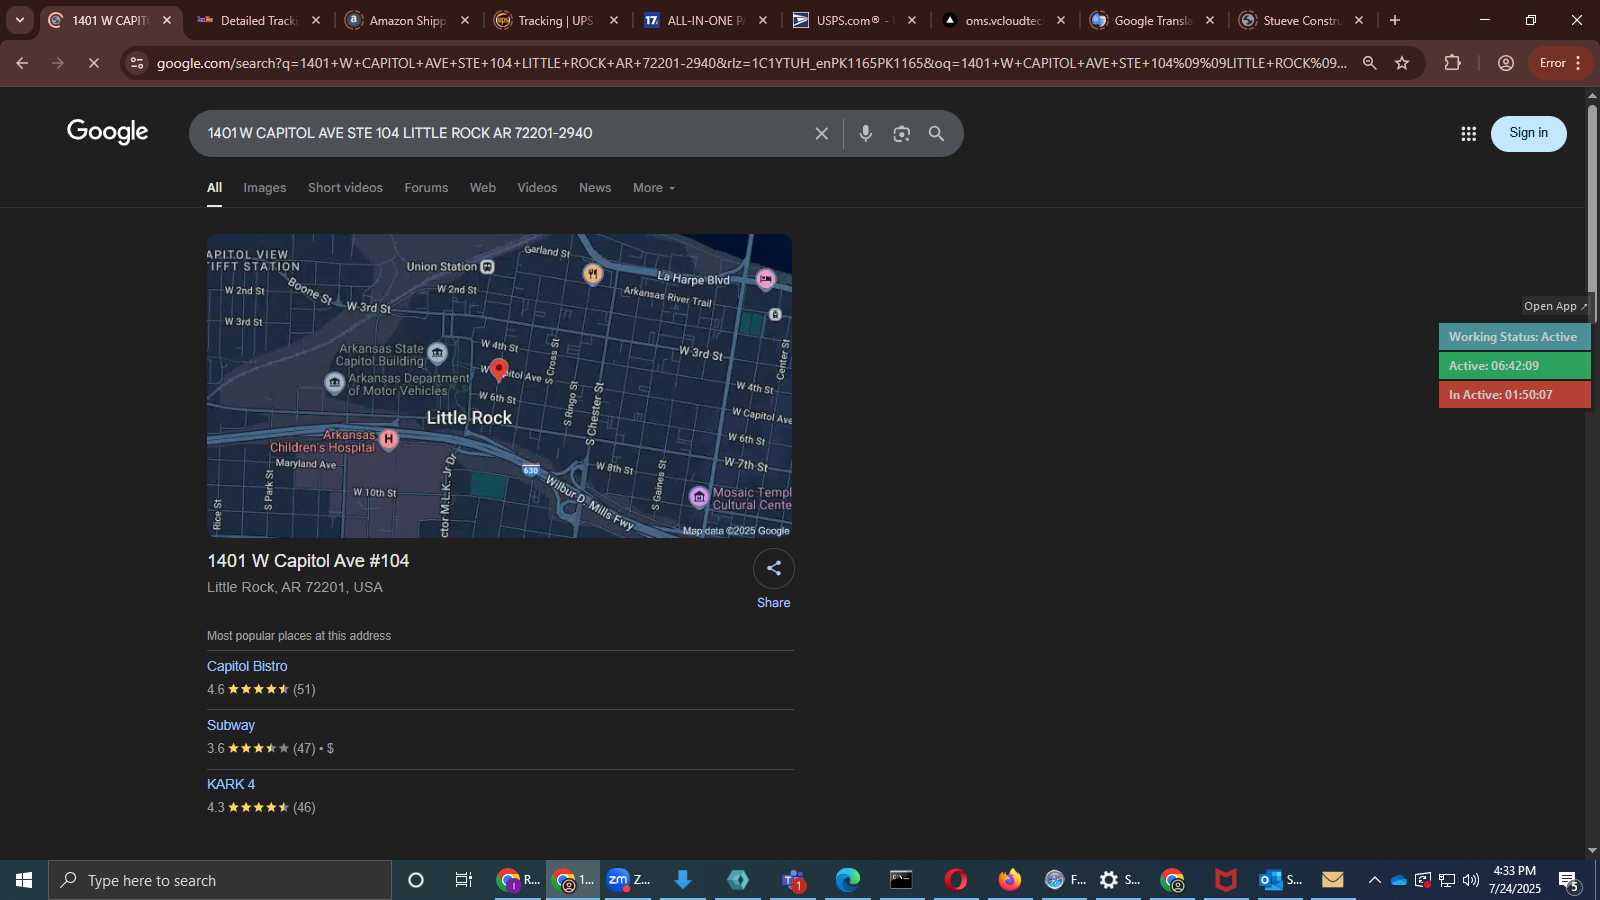Open page zoom indicator in address bar
1600x900 pixels.
coord(1369,63)
